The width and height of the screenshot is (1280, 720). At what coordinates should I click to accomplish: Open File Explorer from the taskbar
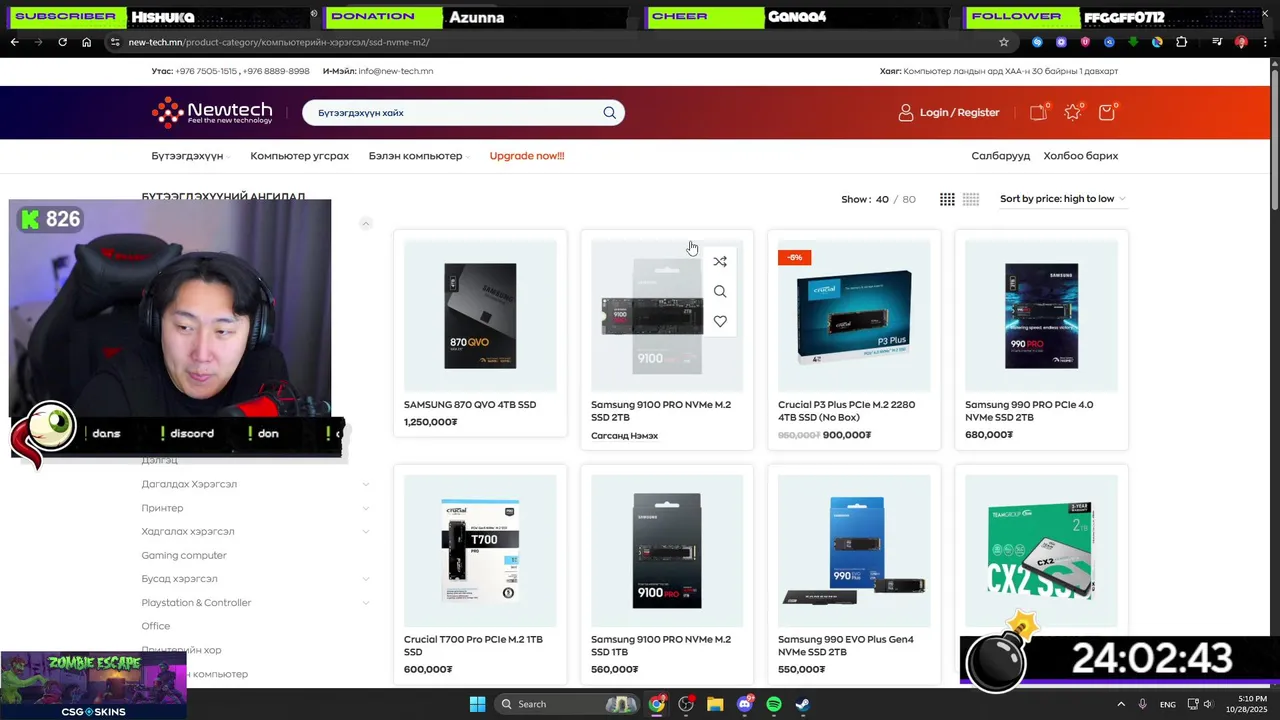pyautogui.click(x=715, y=704)
